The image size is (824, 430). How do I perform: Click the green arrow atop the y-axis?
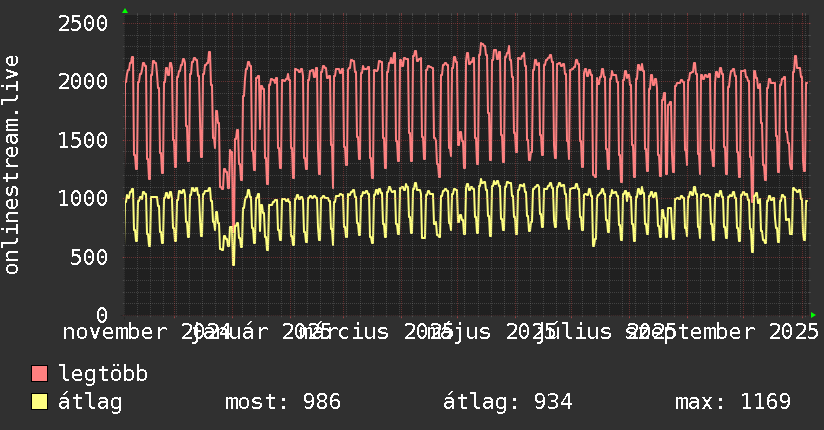125,11
